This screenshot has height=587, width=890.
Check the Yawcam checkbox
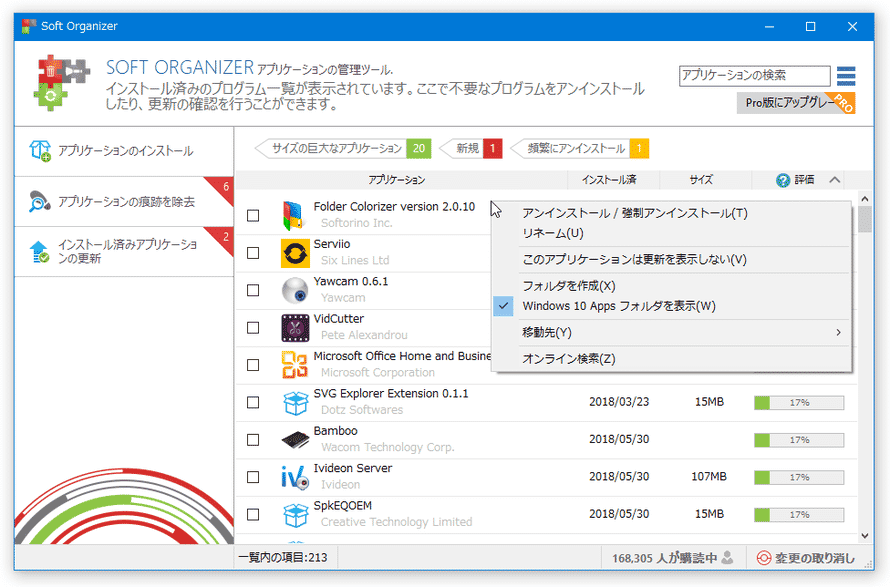(x=253, y=291)
